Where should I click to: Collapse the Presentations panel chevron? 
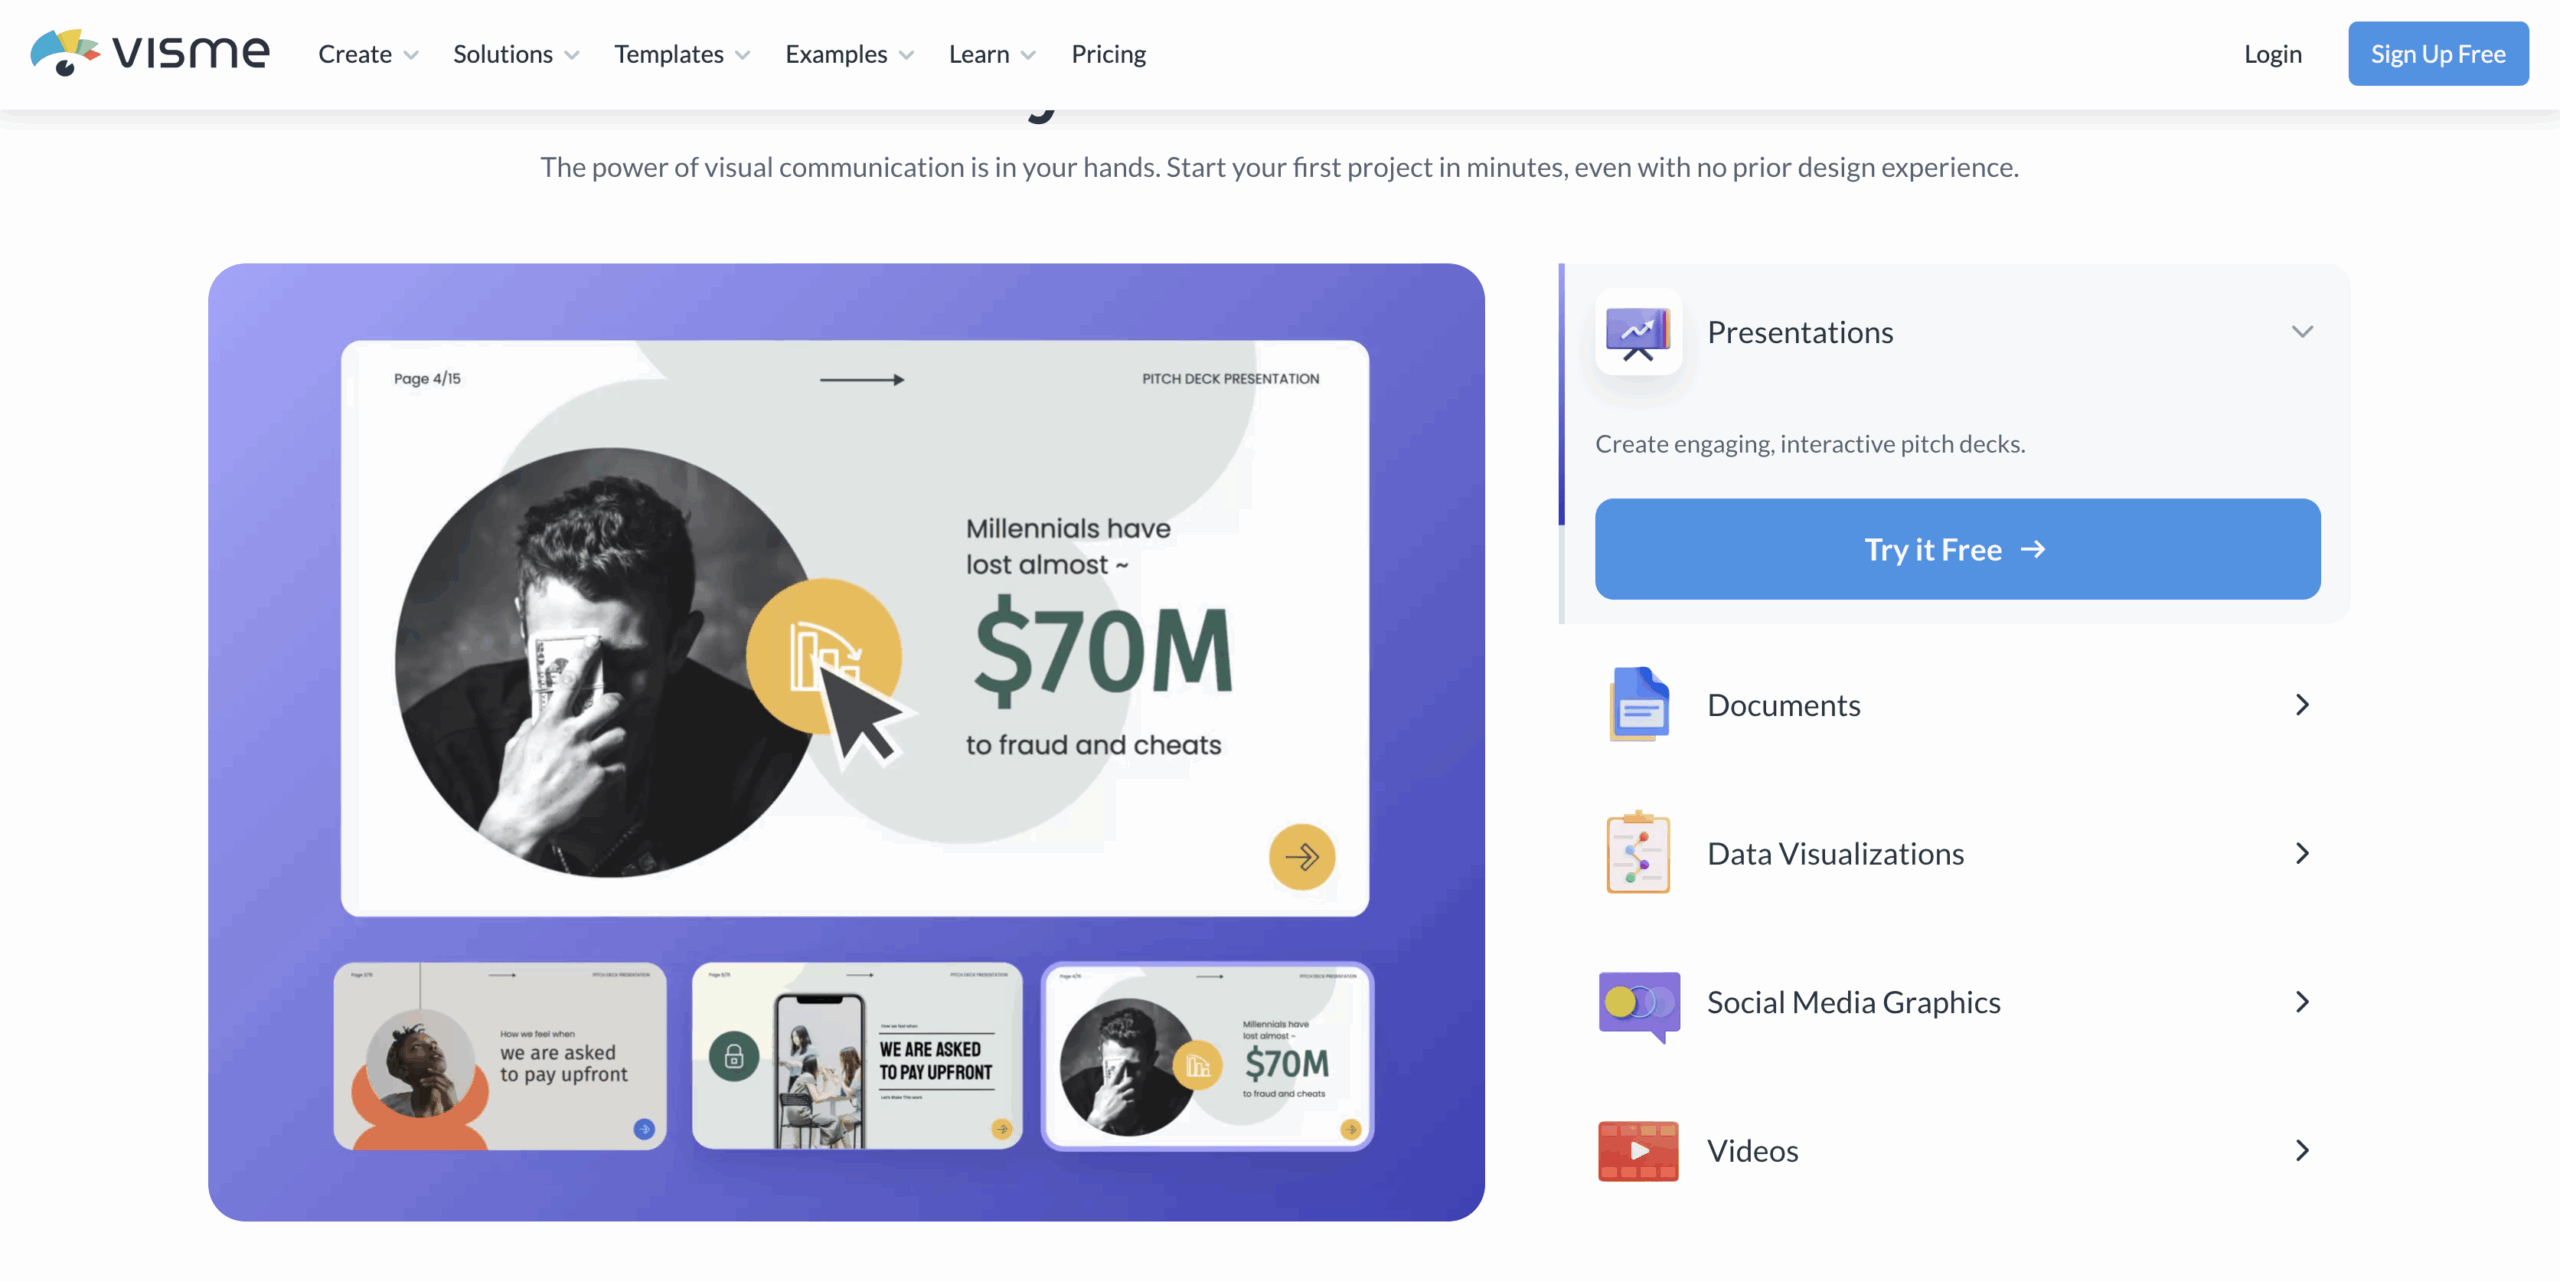2302,332
